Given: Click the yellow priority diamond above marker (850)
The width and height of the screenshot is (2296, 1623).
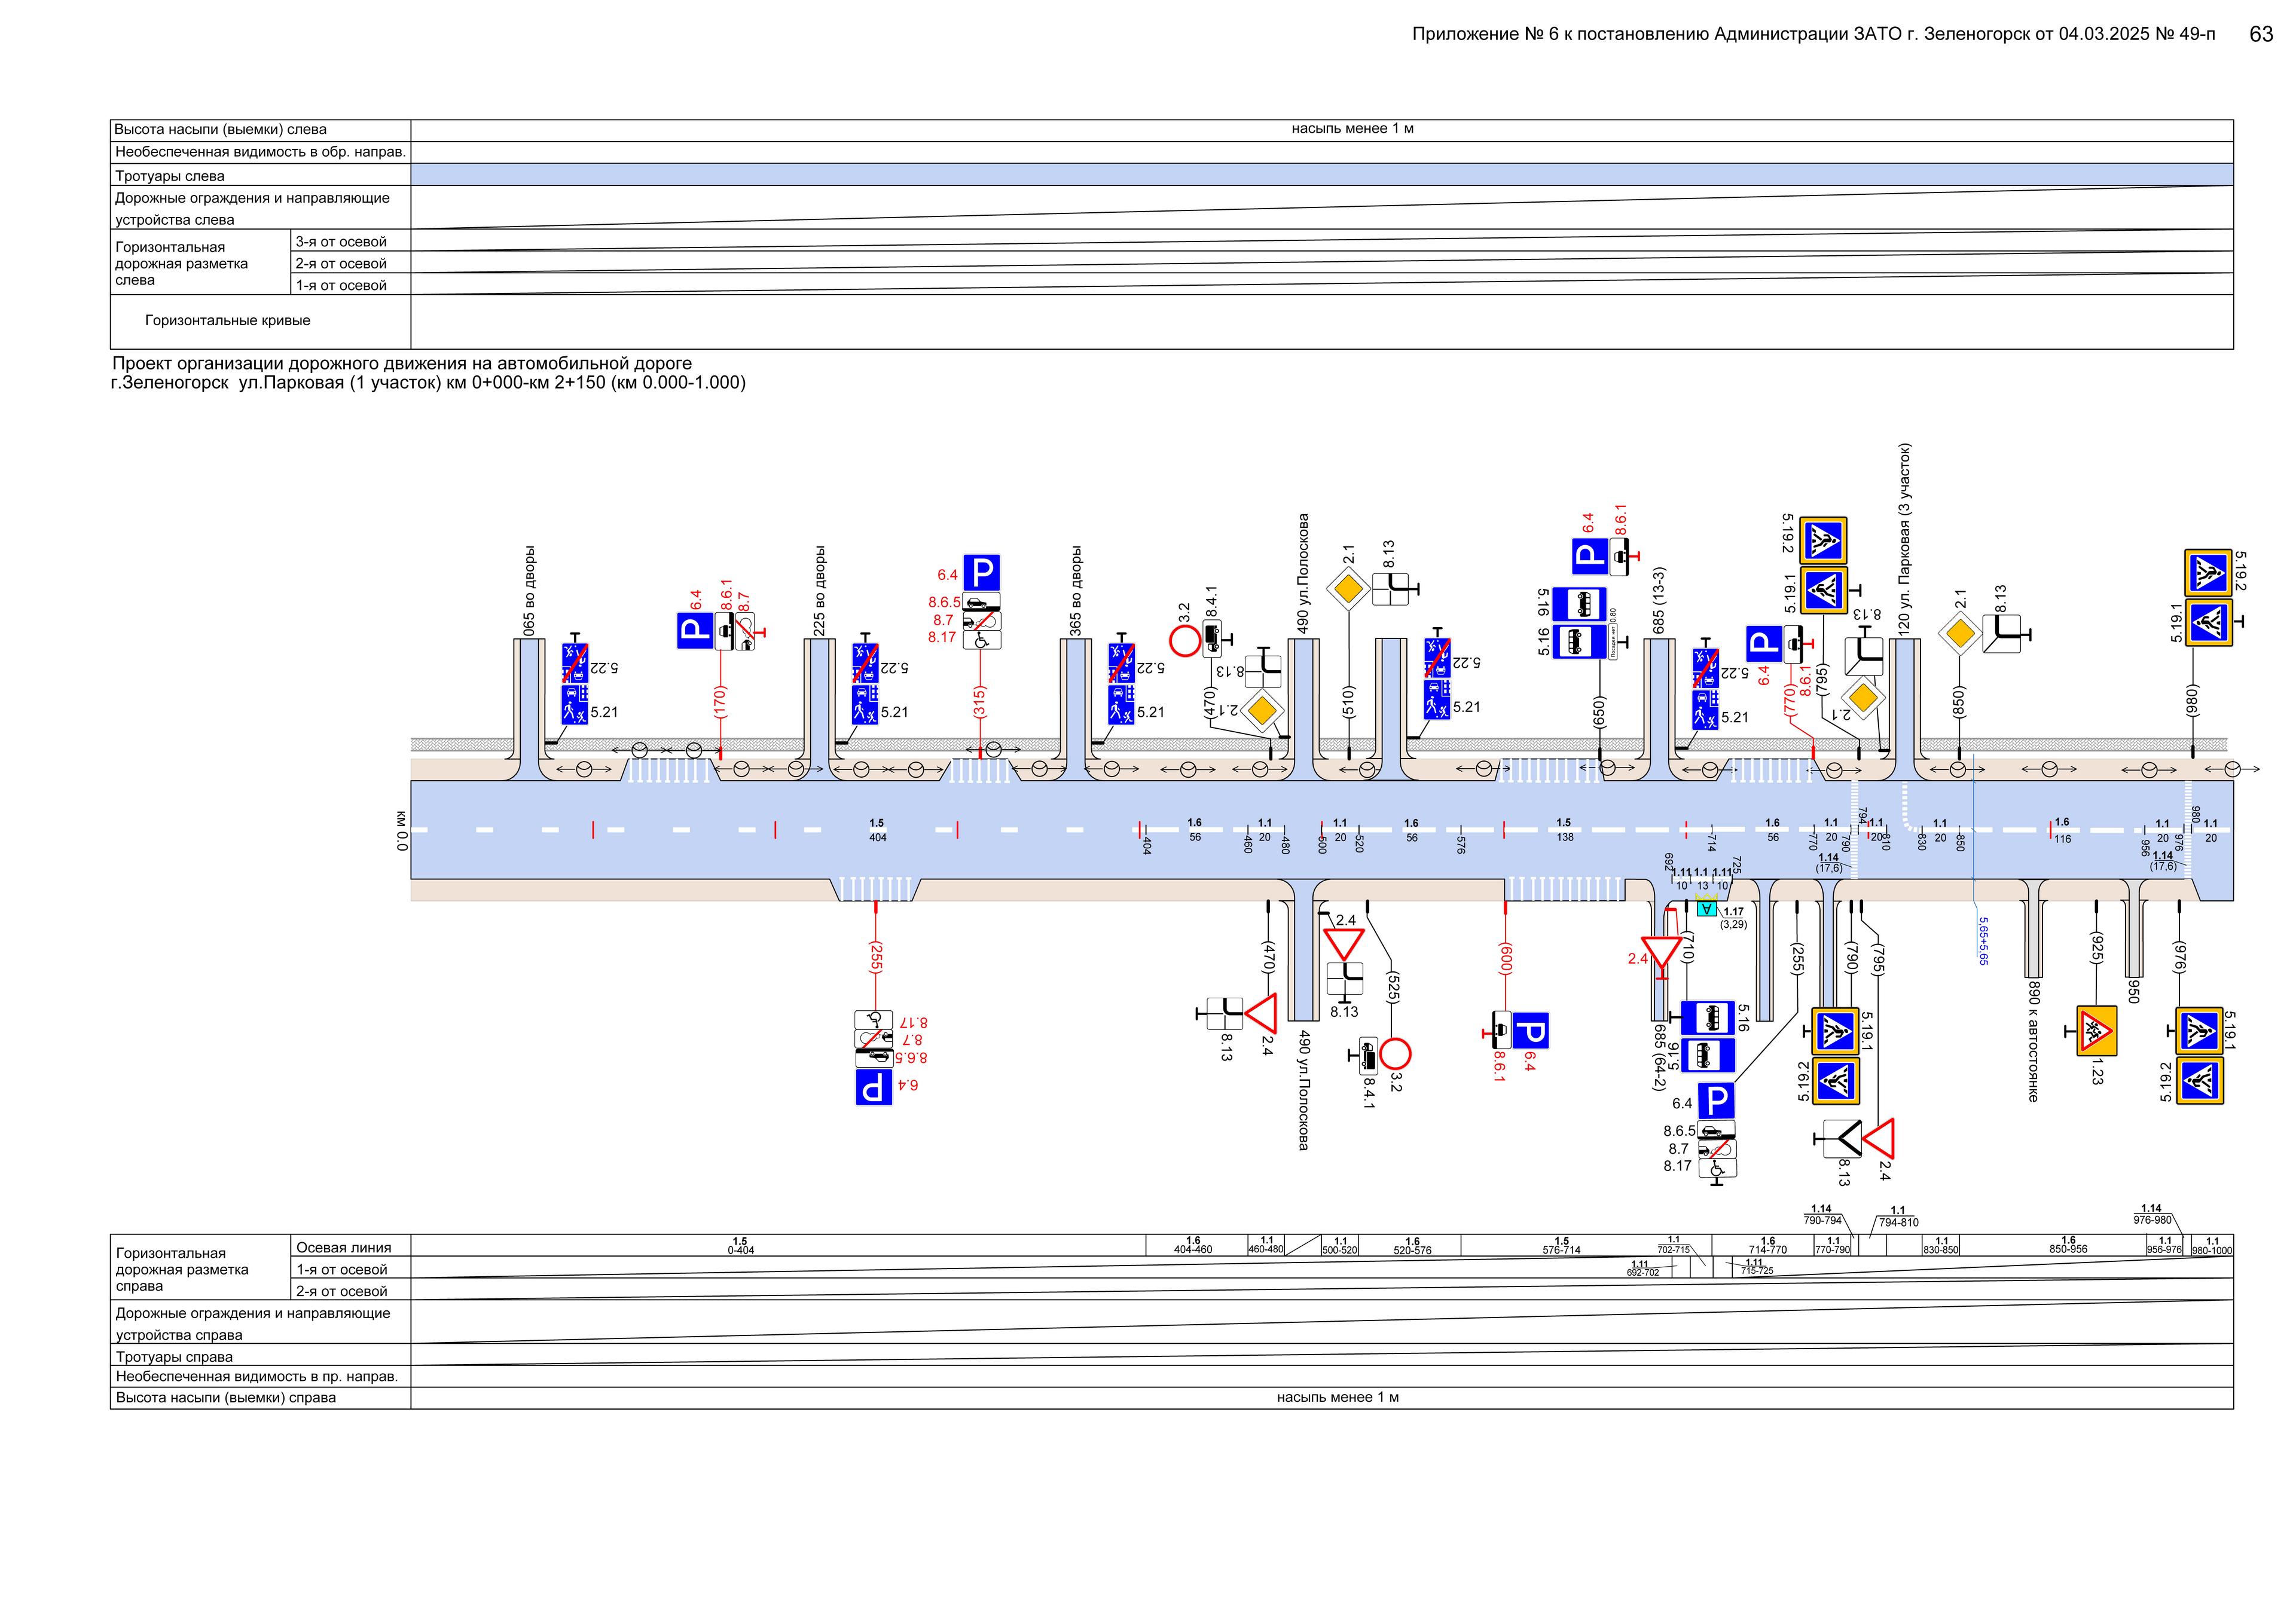Looking at the screenshot, I should [1960, 633].
